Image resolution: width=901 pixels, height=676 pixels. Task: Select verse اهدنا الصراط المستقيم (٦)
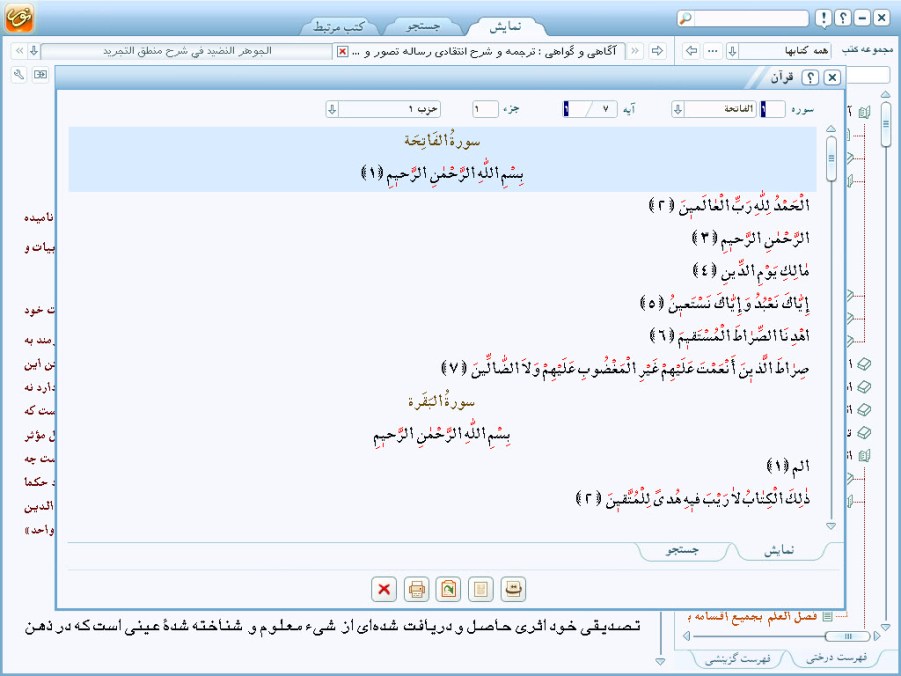coord(729,335)
